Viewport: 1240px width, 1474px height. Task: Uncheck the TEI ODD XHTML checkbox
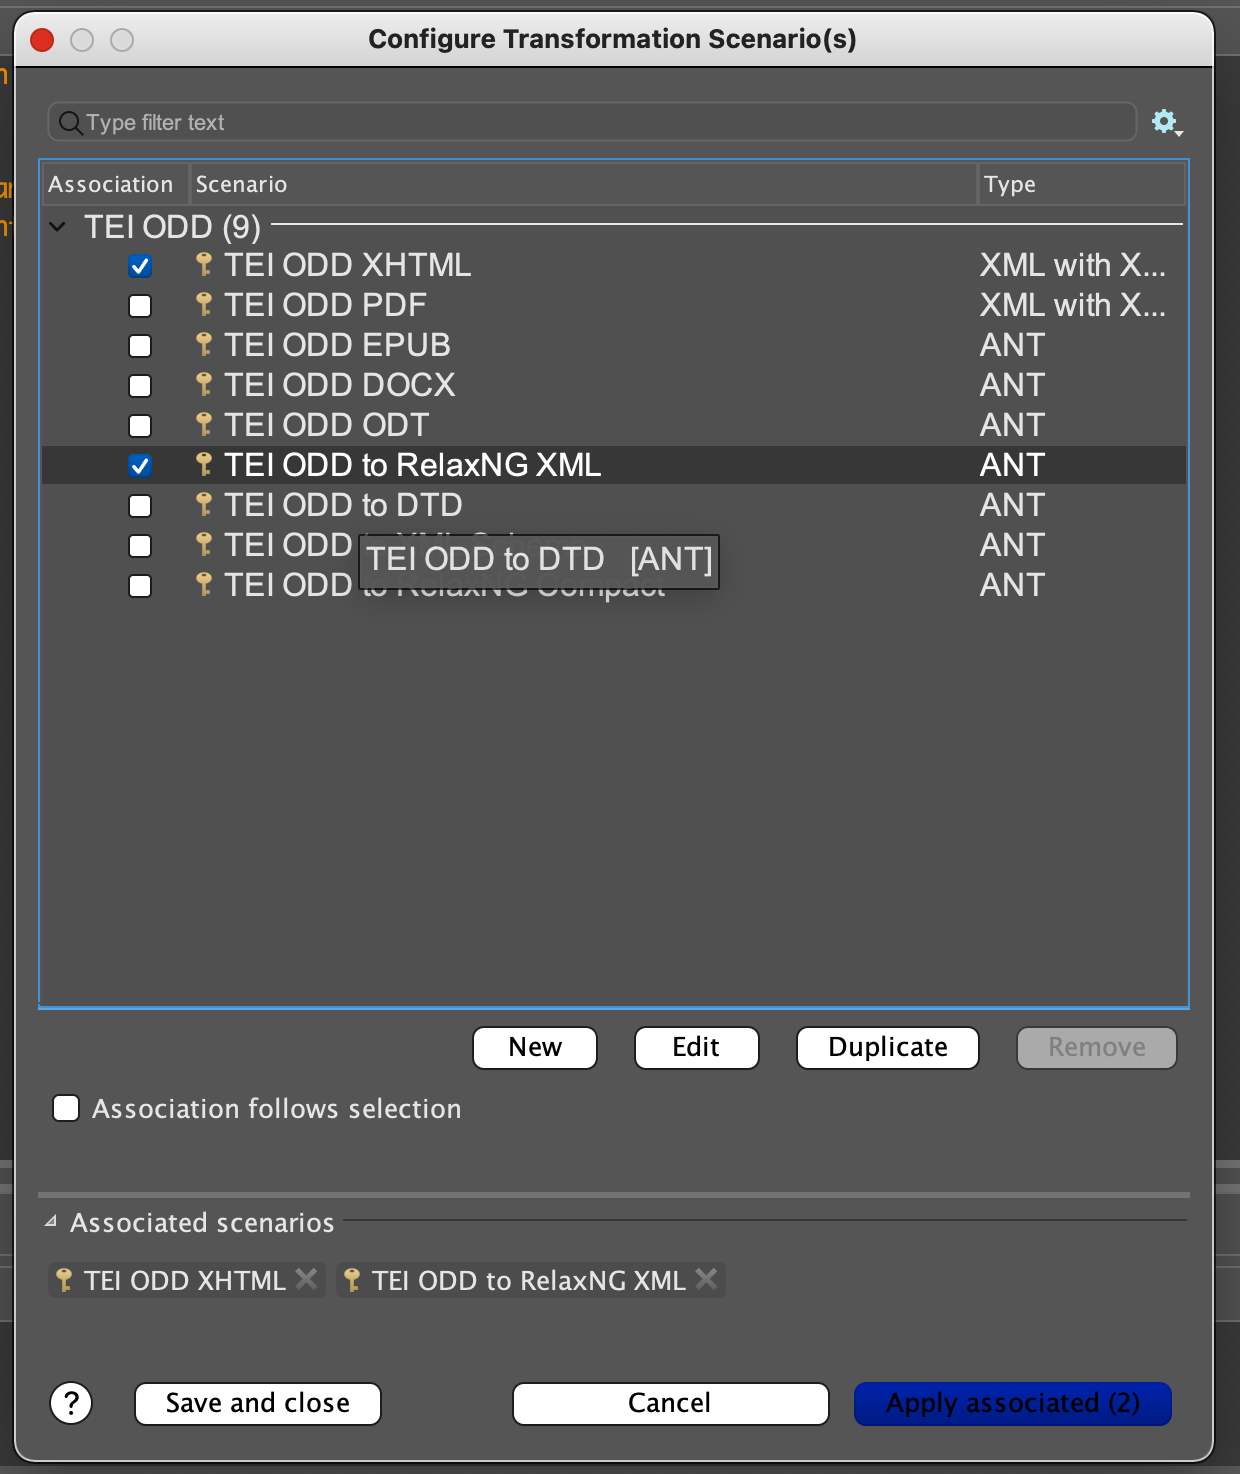[x=140, y=266]
